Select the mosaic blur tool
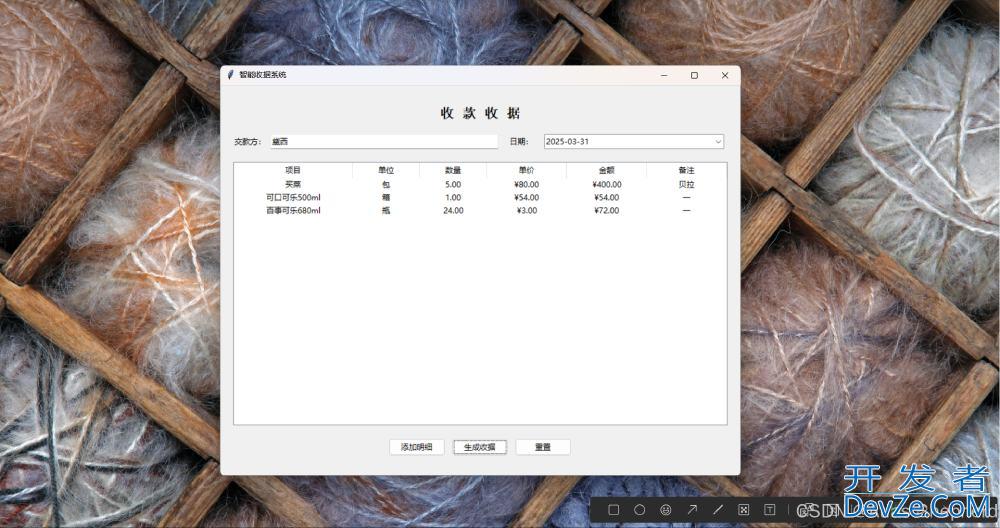This screenshot has width=1000, height=528. pos(744,510)
